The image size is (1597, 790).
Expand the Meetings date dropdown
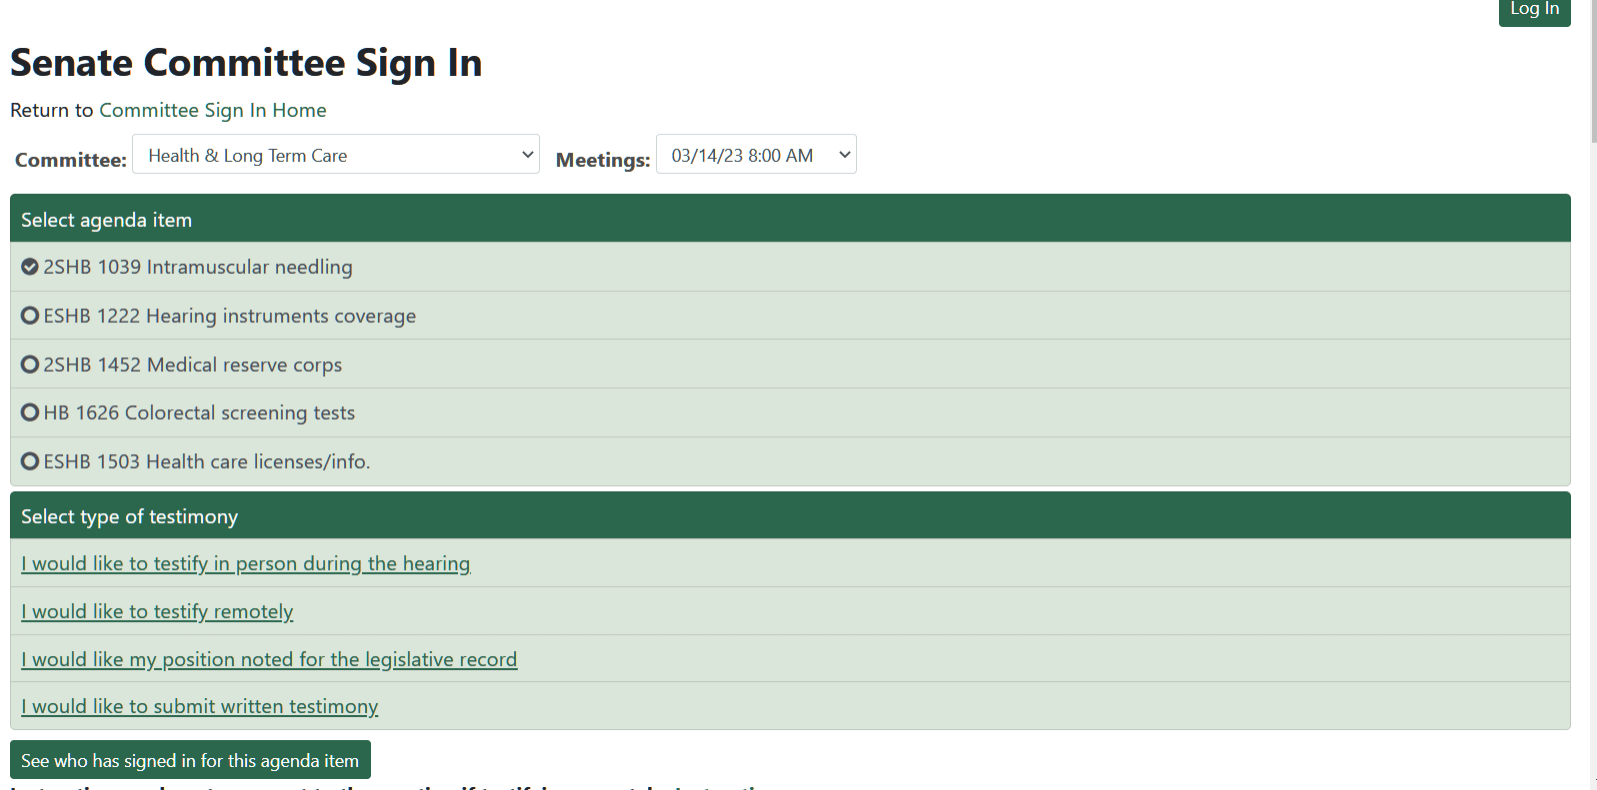(756, 155)
